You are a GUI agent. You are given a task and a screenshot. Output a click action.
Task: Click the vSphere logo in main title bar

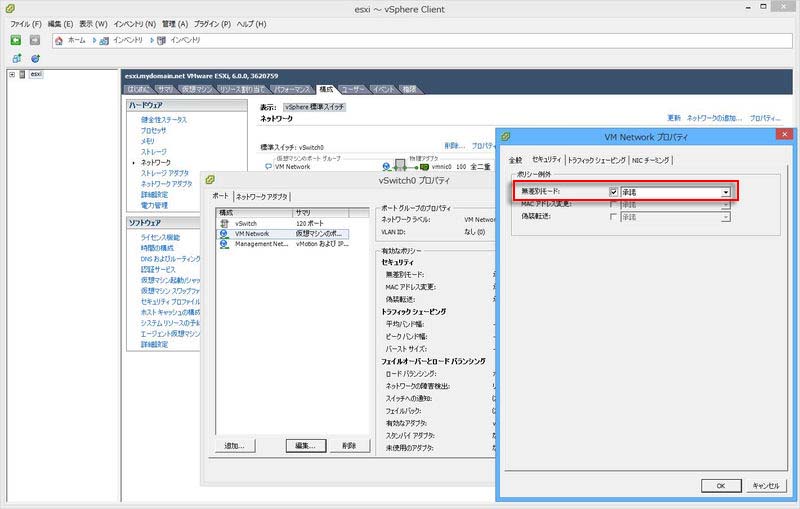[9, 9]
